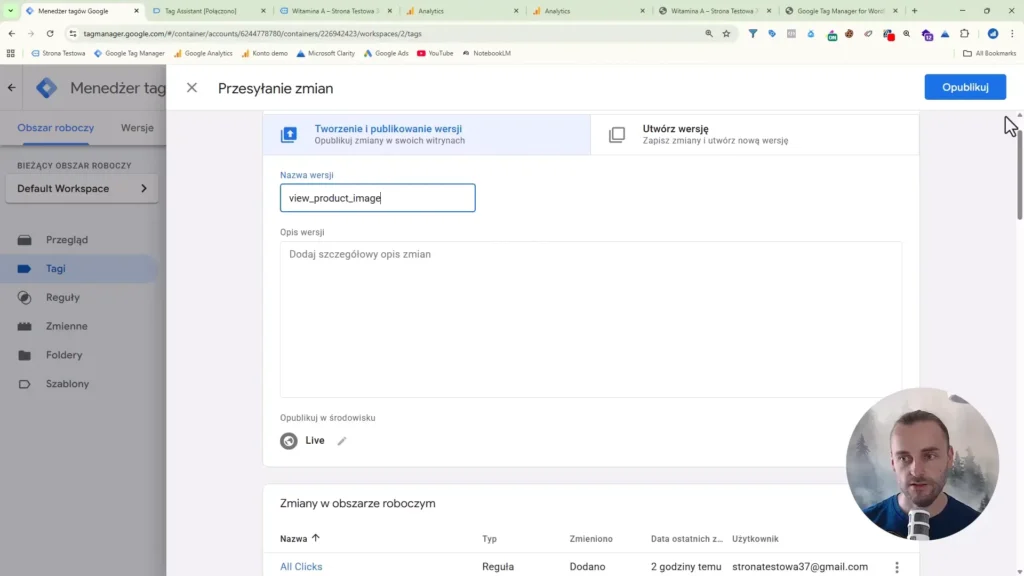Open YouTube bookmark

click(x=435, y=54)
